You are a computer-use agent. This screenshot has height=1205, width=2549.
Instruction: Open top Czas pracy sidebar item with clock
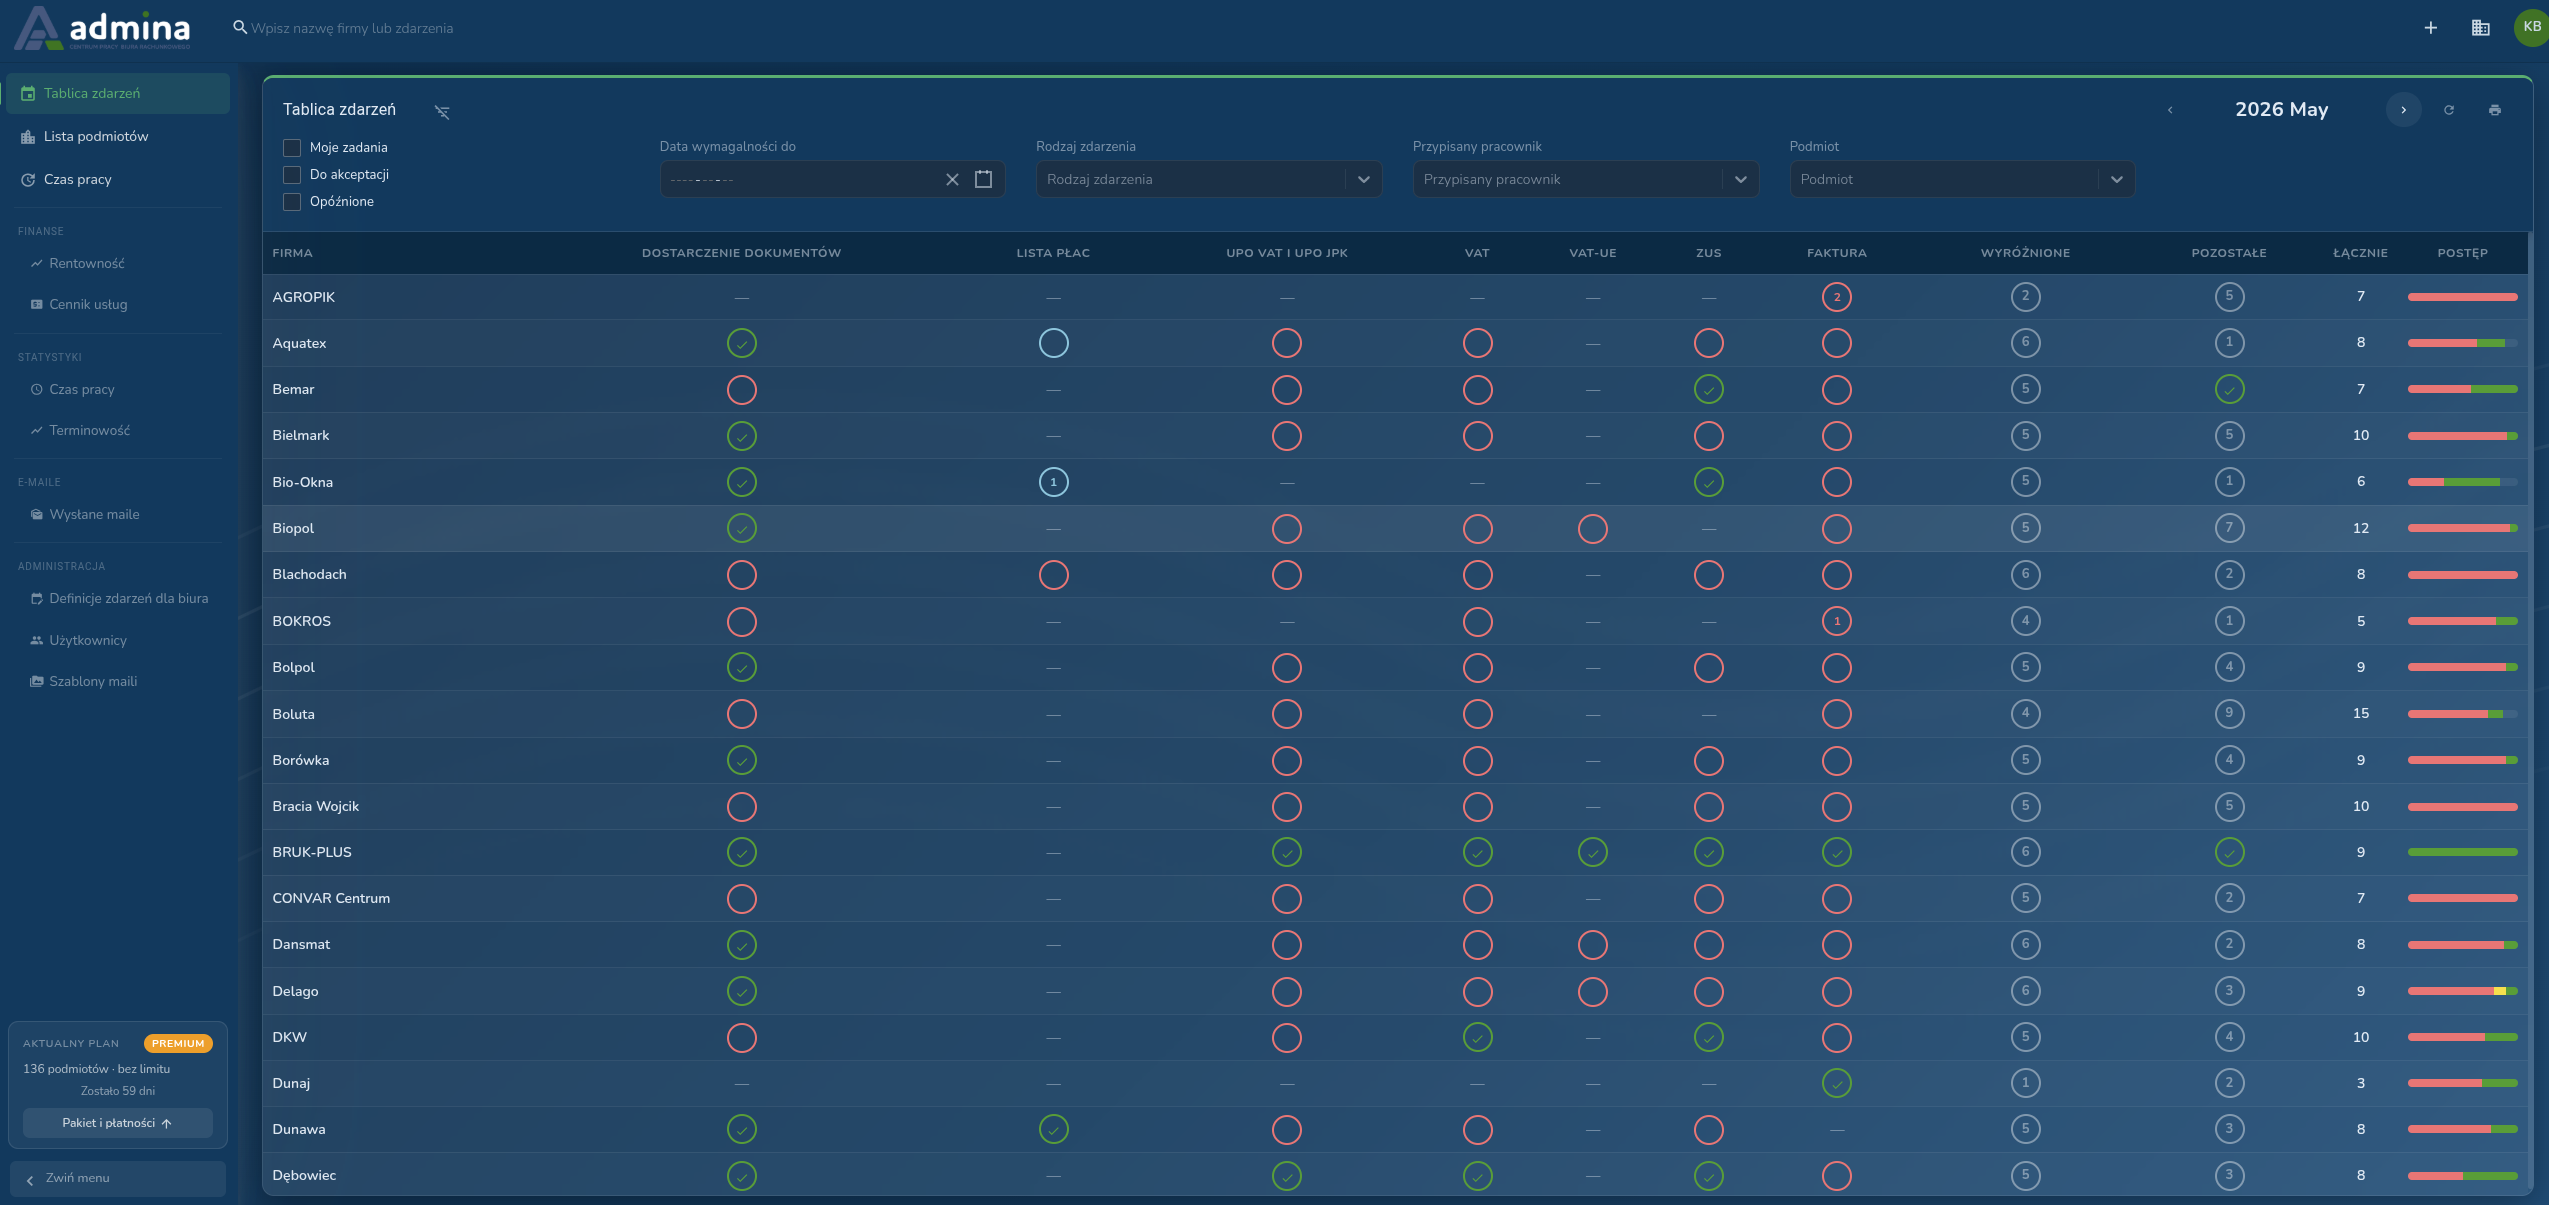click(118, 179)
